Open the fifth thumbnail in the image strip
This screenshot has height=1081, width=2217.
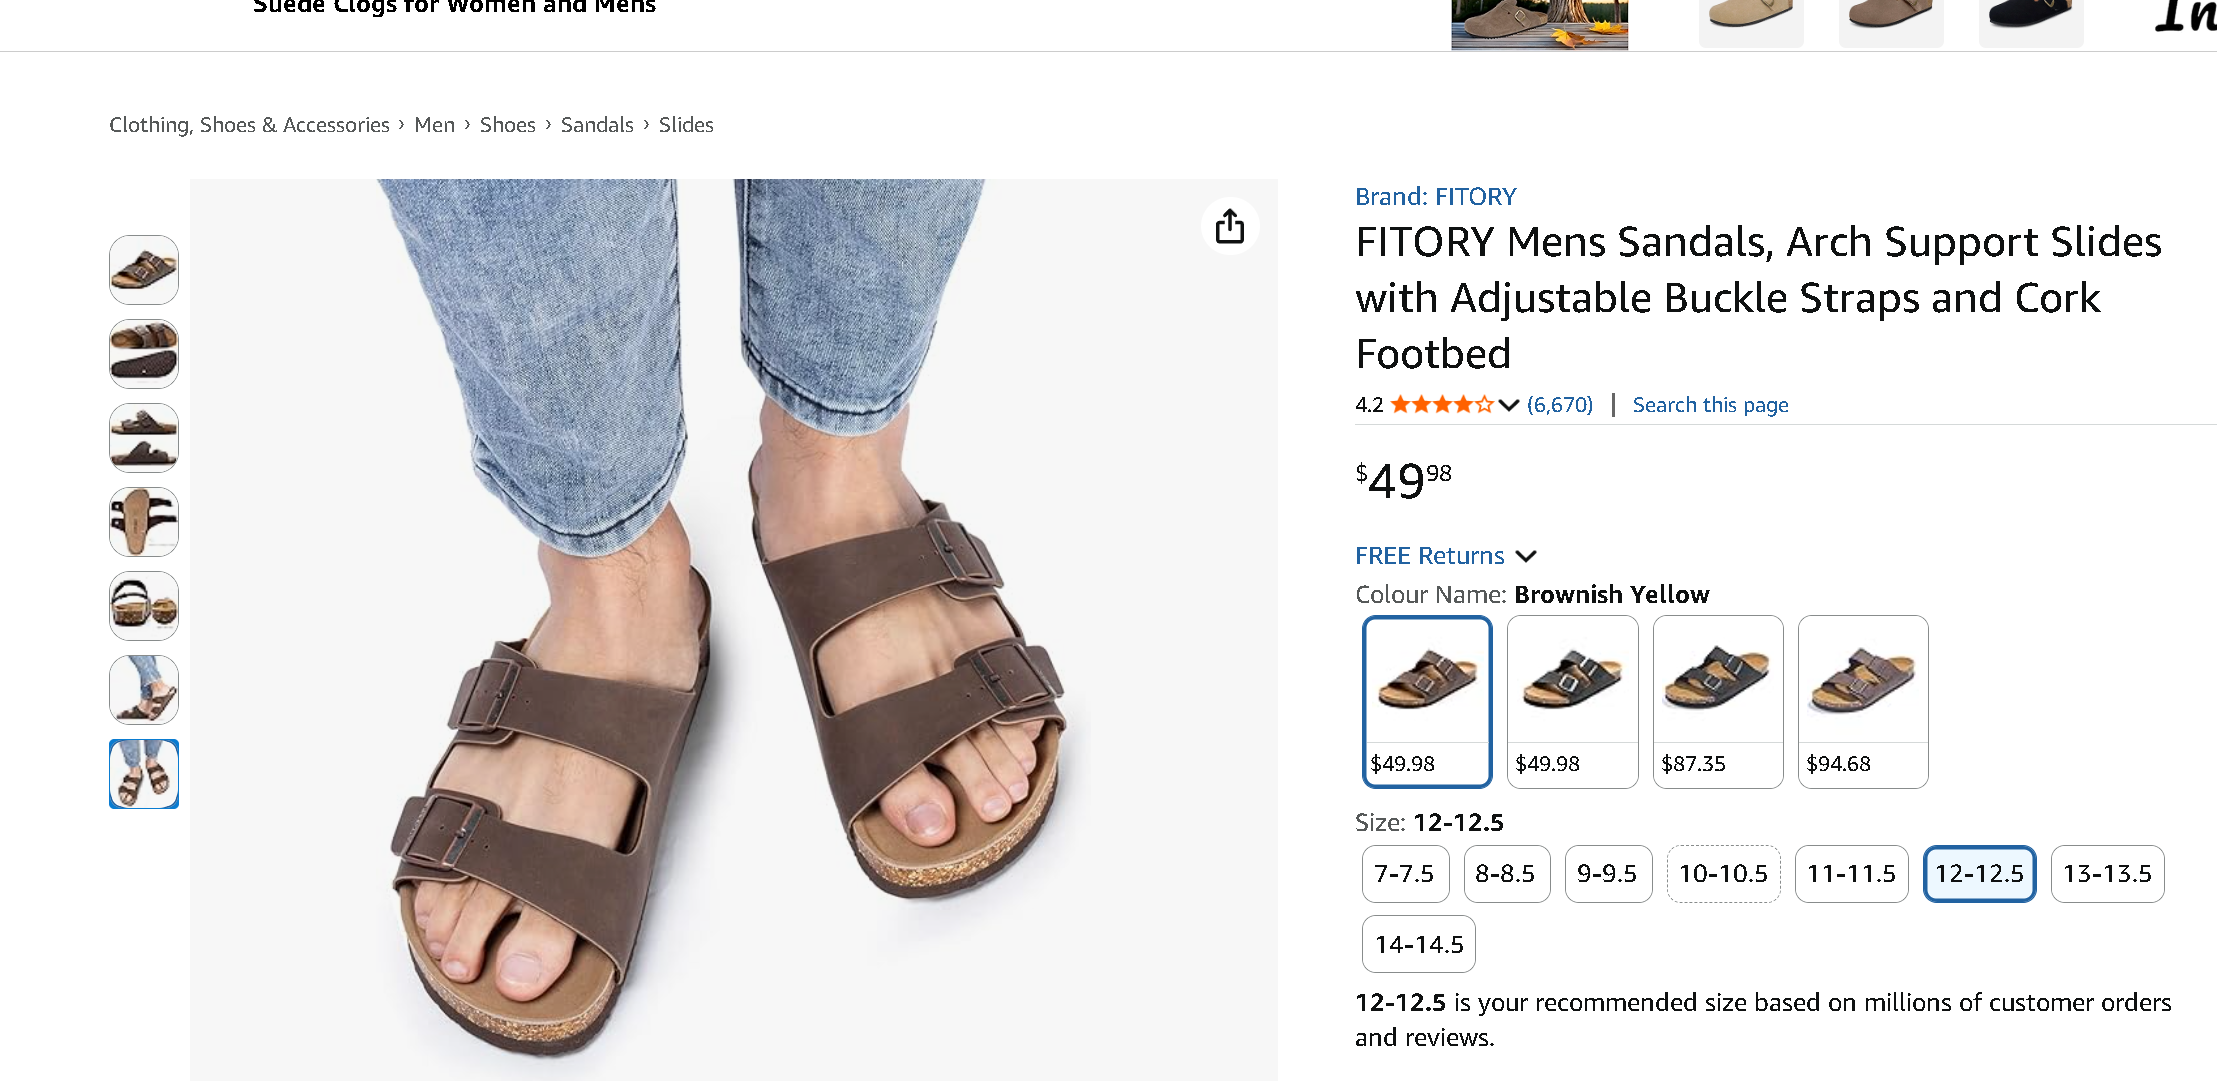tap(144, 606)
